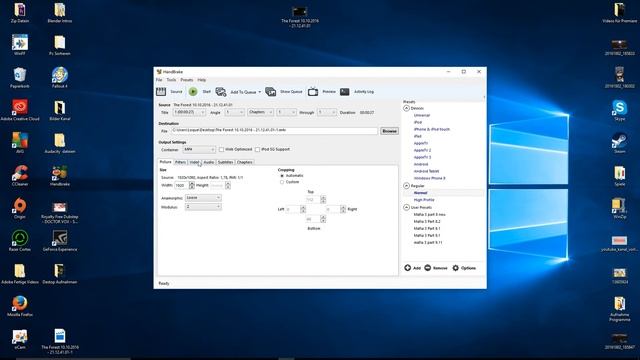640x360 pixels.
Task: Open the Chapters range-type dropdown
Action: pos(260,112)
